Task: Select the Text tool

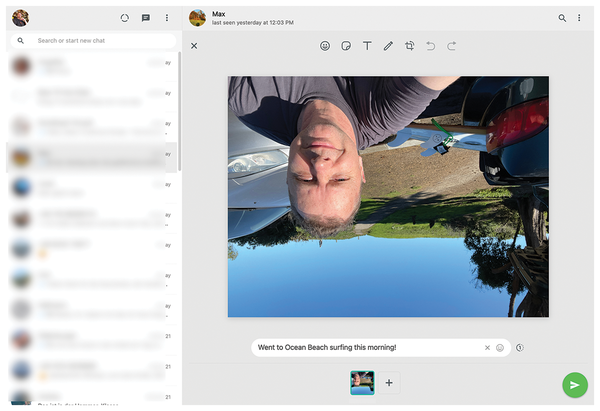Action: tap(367, 46)
